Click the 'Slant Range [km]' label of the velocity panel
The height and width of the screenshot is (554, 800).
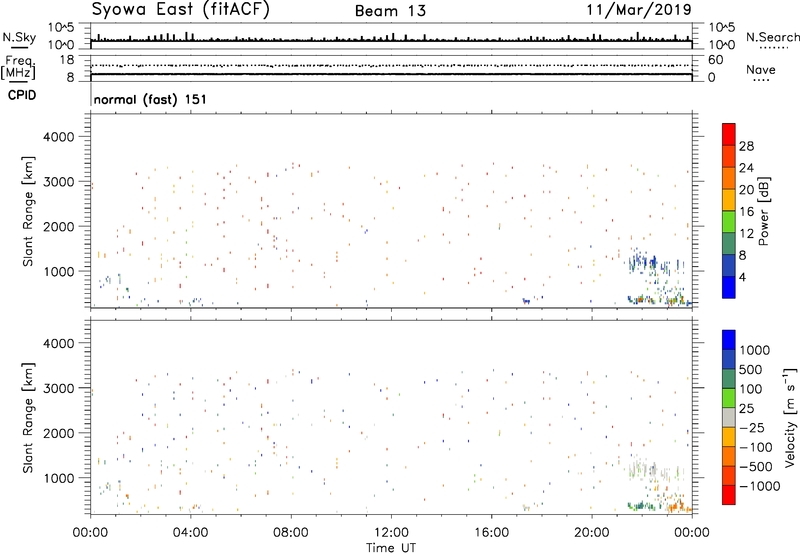(x=28, y=417)
